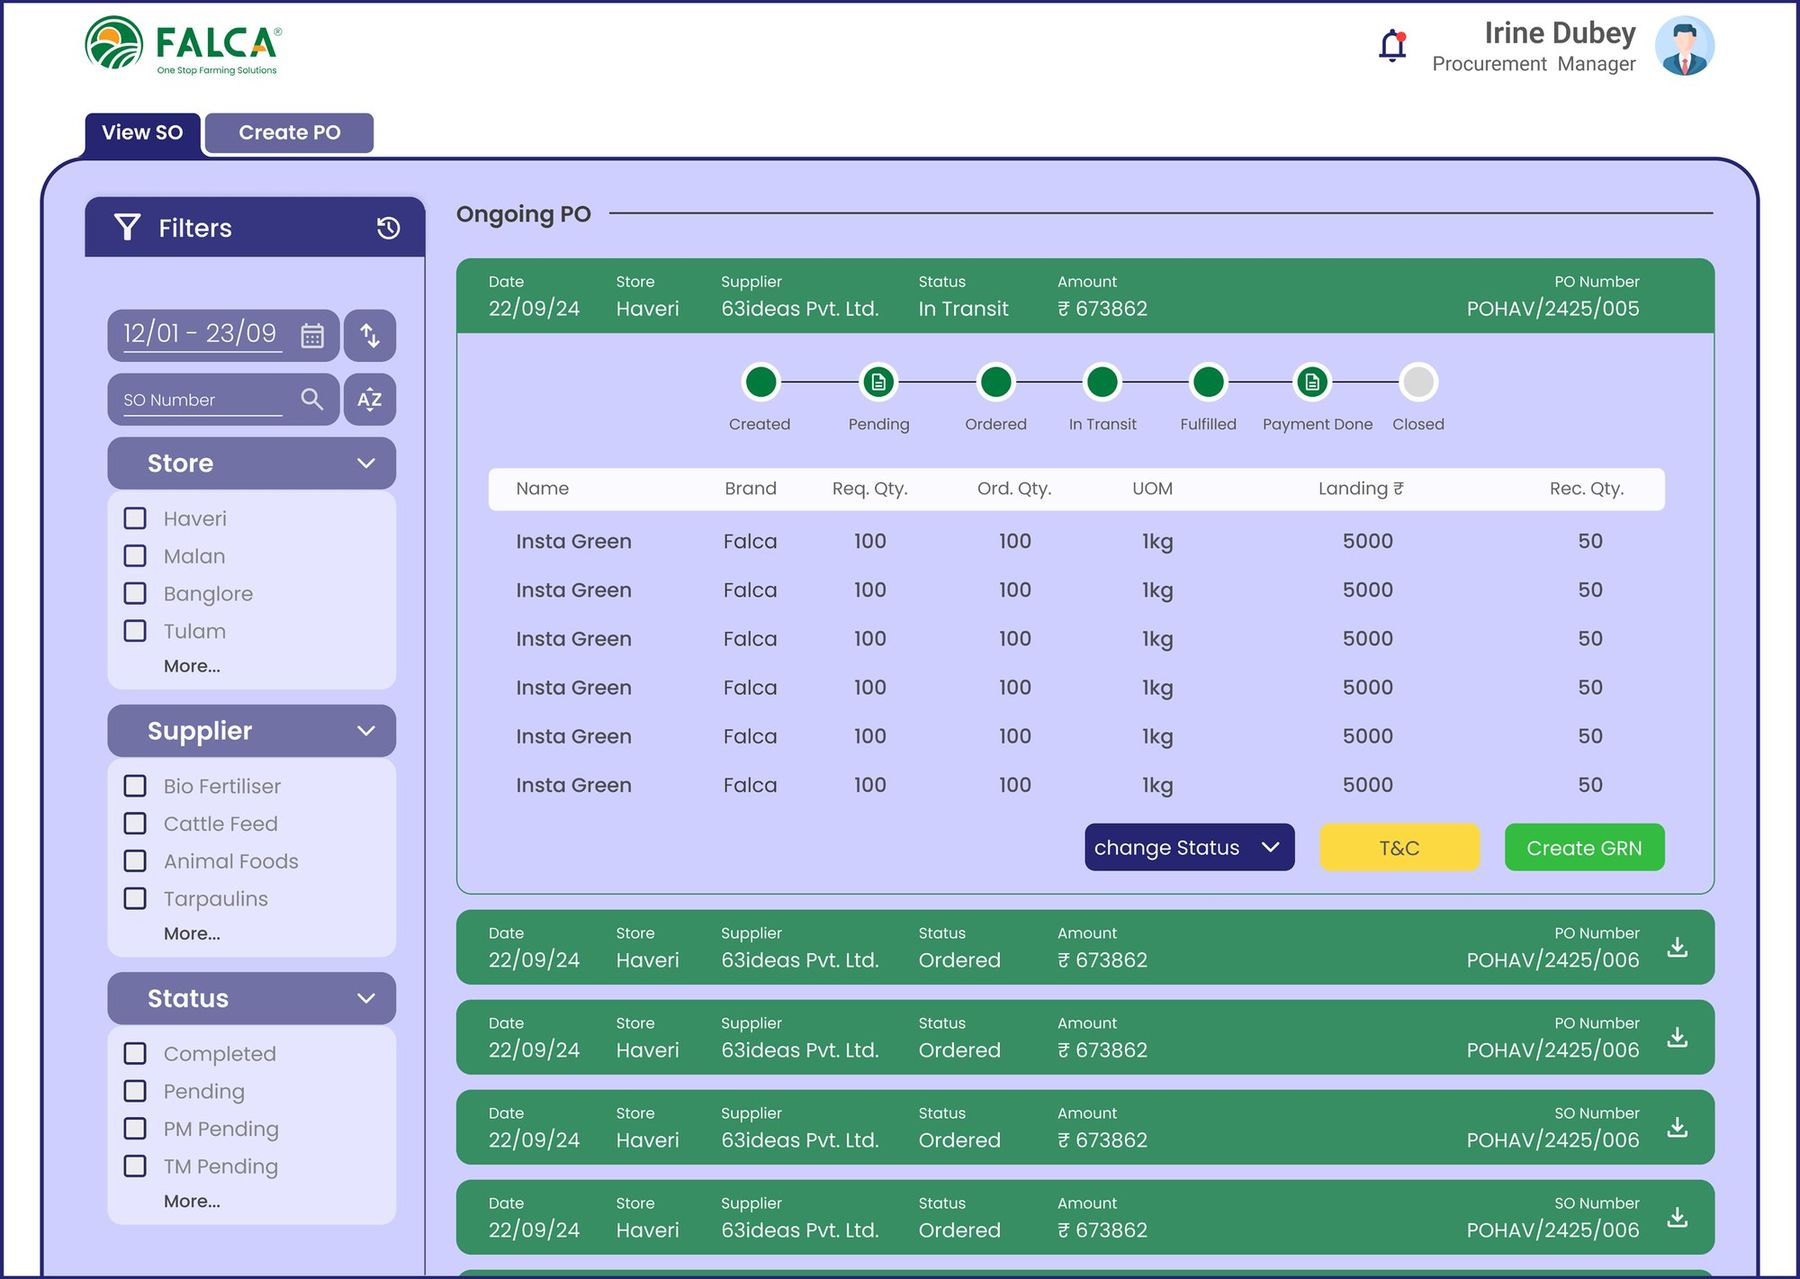Image resolution: width=1800 pixels, height=1279 pixels.
Task: Tick the Cattle Feed checkbox
Action: pos(135,823)
